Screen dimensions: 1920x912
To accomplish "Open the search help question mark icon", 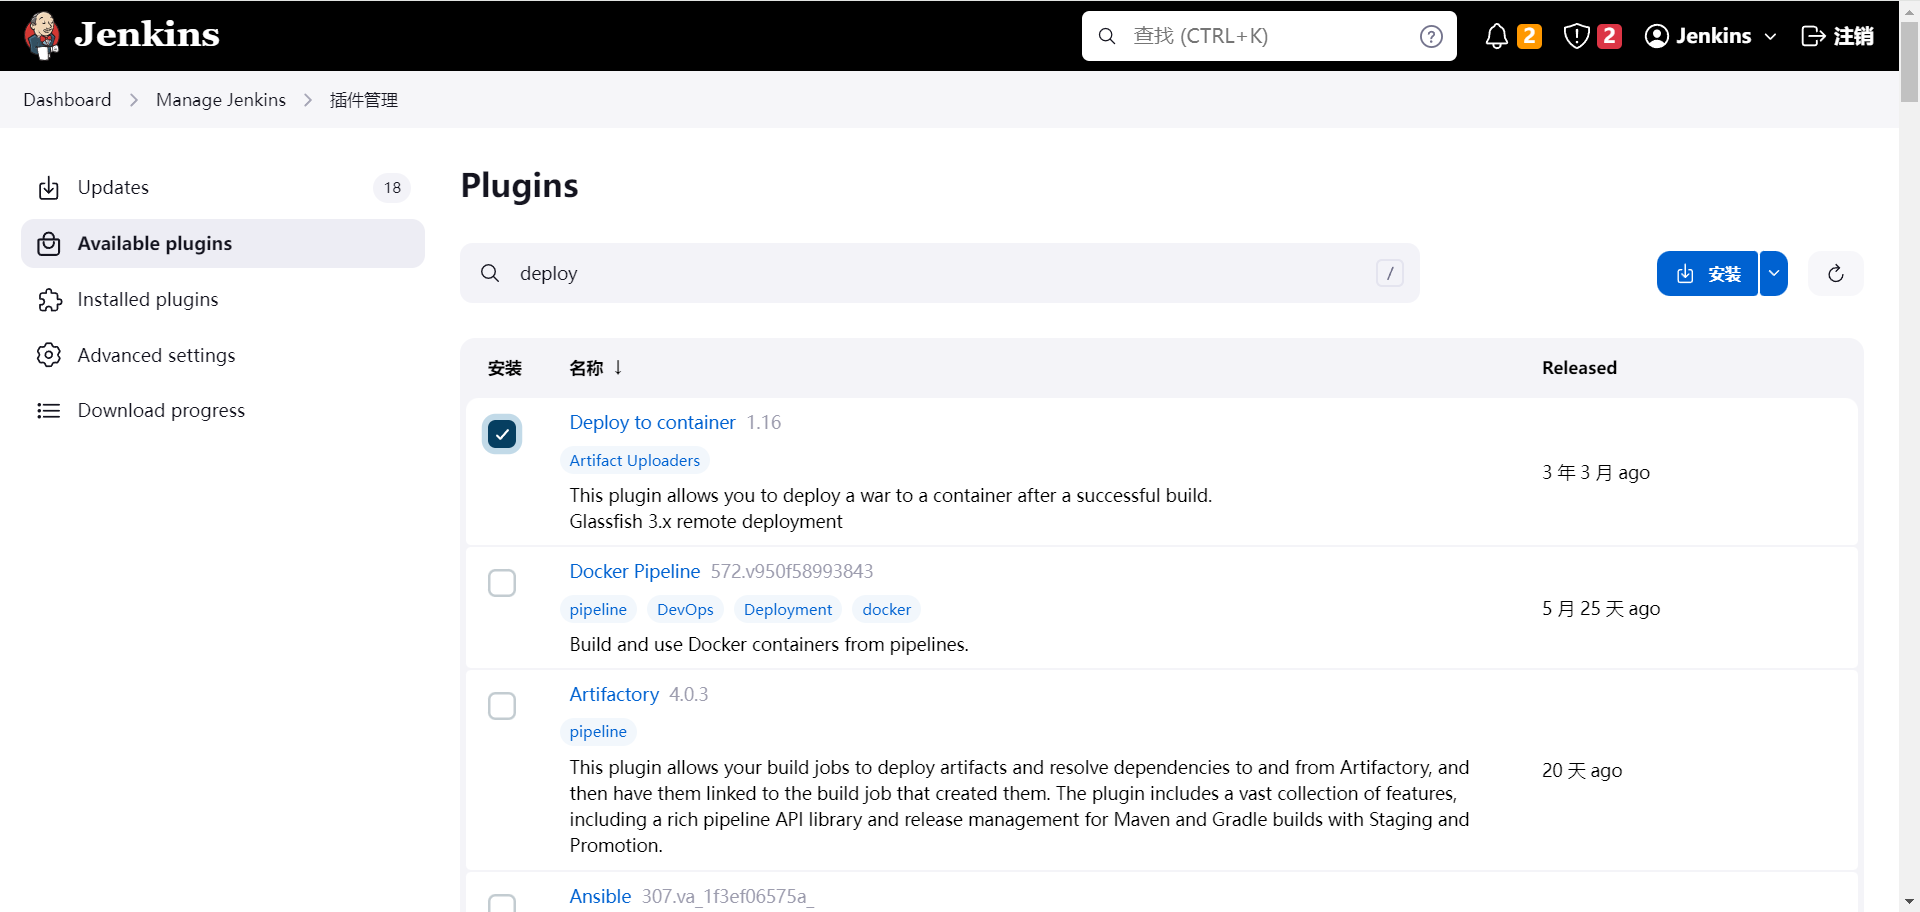I will [1431, 36].
